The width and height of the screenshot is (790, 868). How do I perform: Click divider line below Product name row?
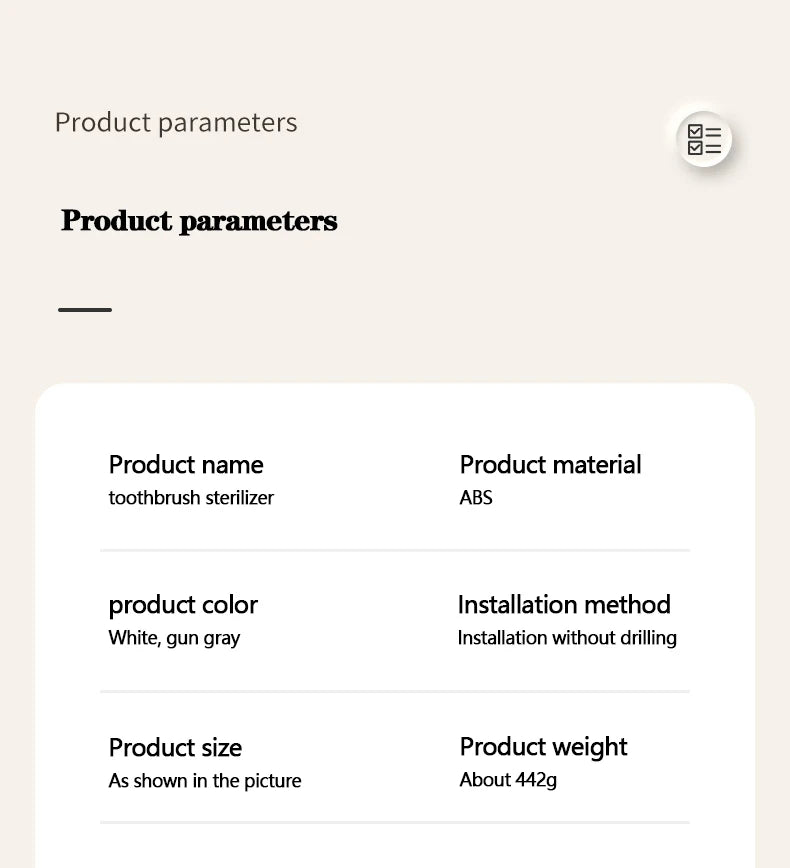tap(395, 550)
